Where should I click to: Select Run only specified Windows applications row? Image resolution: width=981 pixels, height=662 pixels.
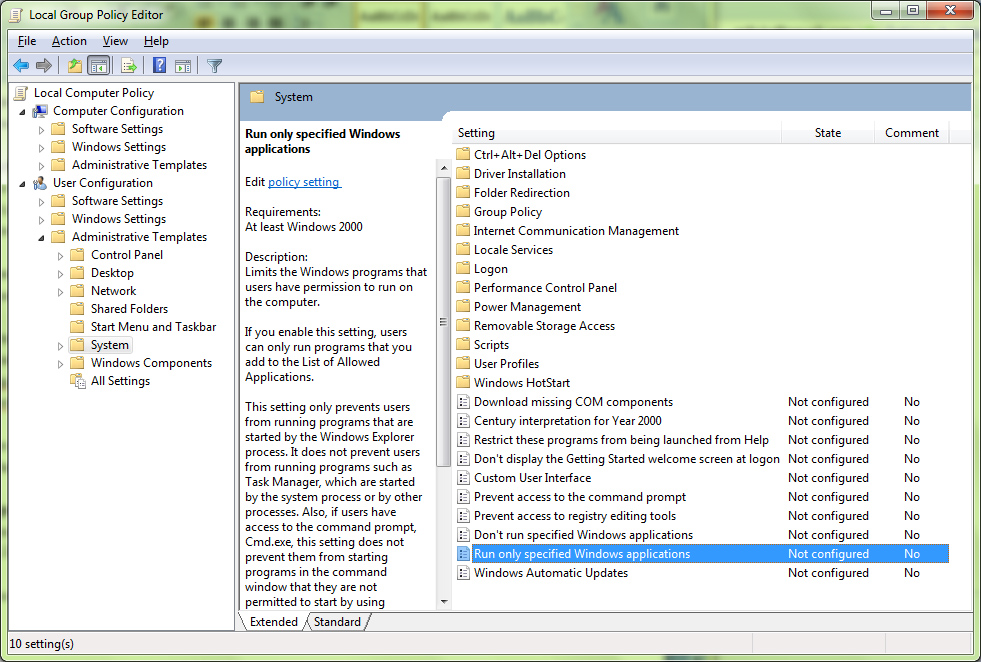pos(703,554)
